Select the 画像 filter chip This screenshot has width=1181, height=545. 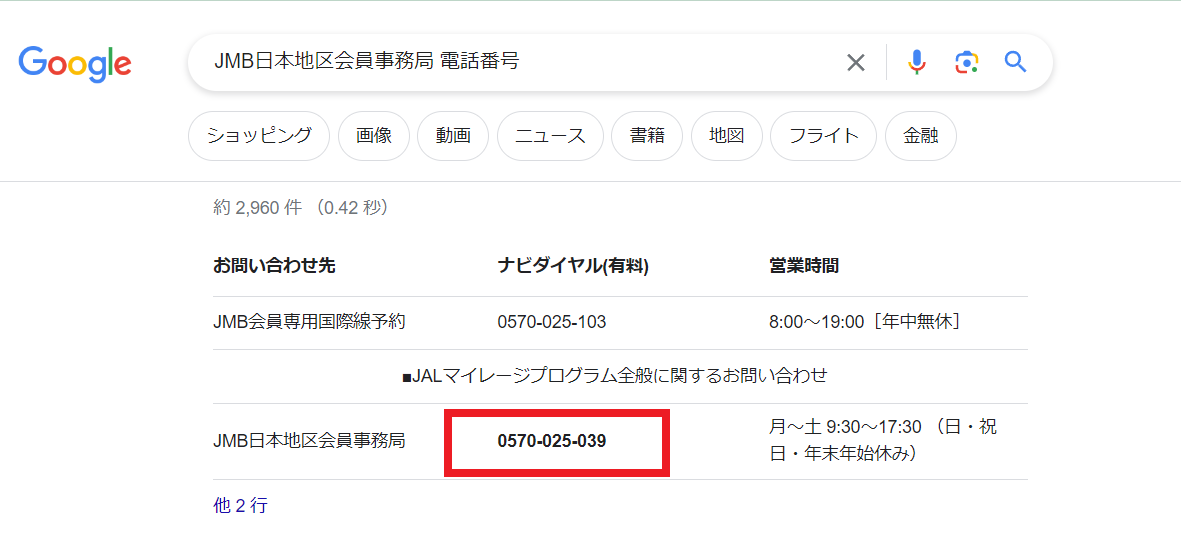click(374, 136)
